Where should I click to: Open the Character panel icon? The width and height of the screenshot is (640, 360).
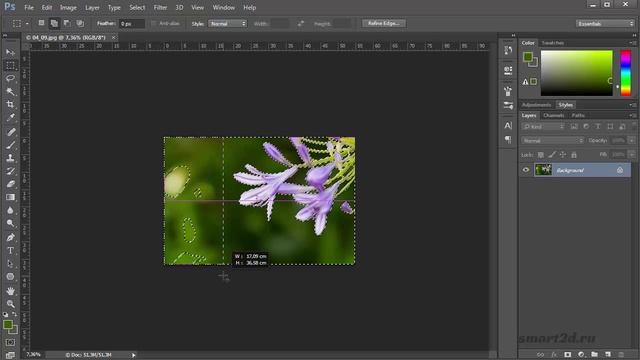(x=508, y=125)
